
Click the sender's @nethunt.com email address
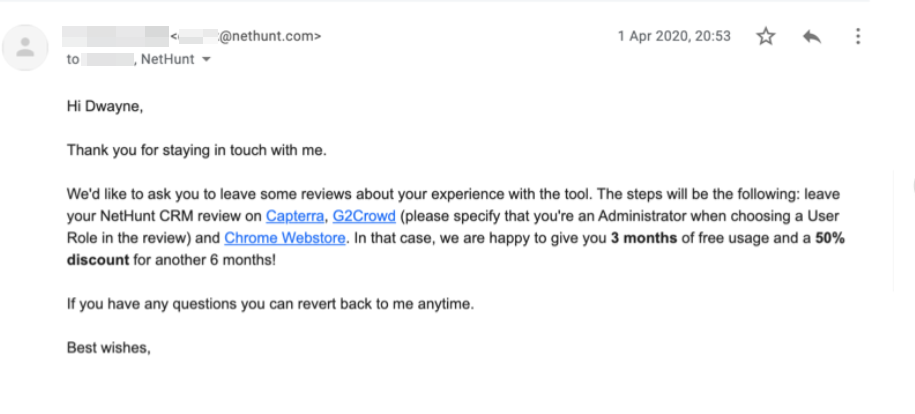(246, 36)
